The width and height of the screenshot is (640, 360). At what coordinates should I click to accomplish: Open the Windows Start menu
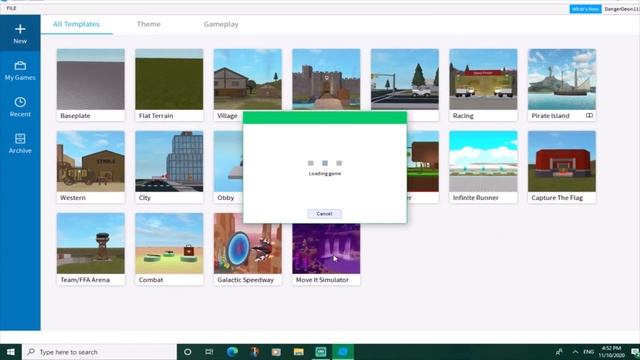(x=11, y=352)
